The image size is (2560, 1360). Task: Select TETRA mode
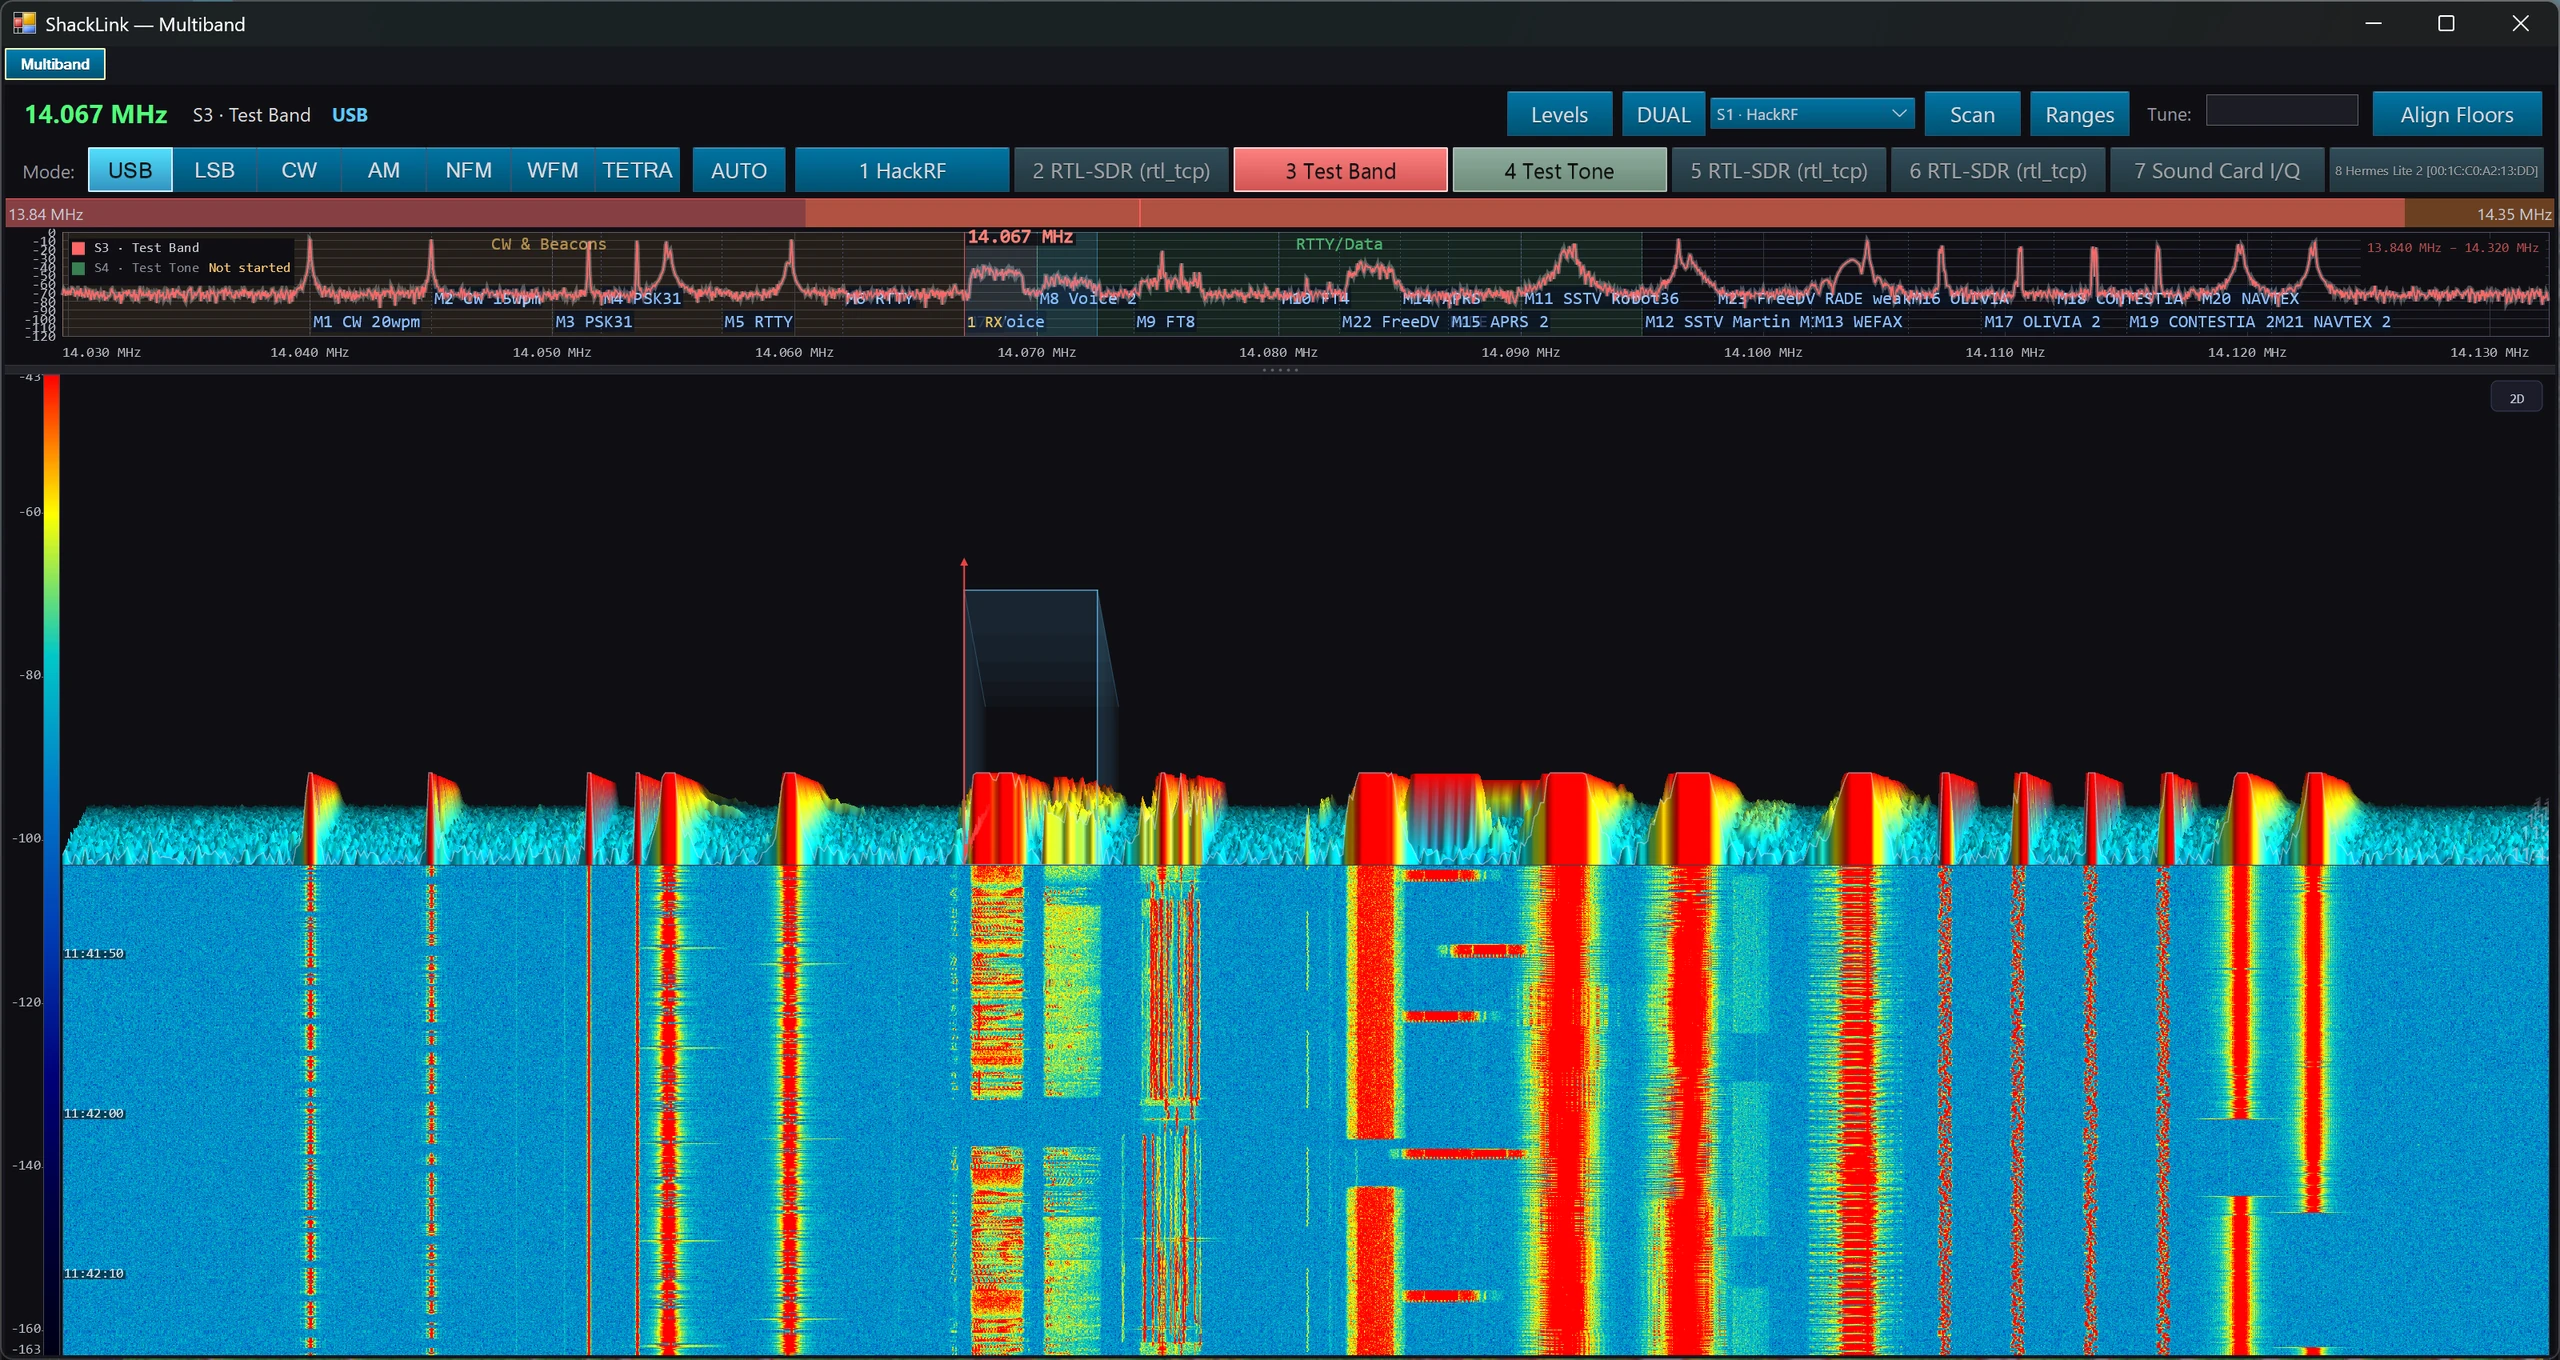[x=637, y=170]
